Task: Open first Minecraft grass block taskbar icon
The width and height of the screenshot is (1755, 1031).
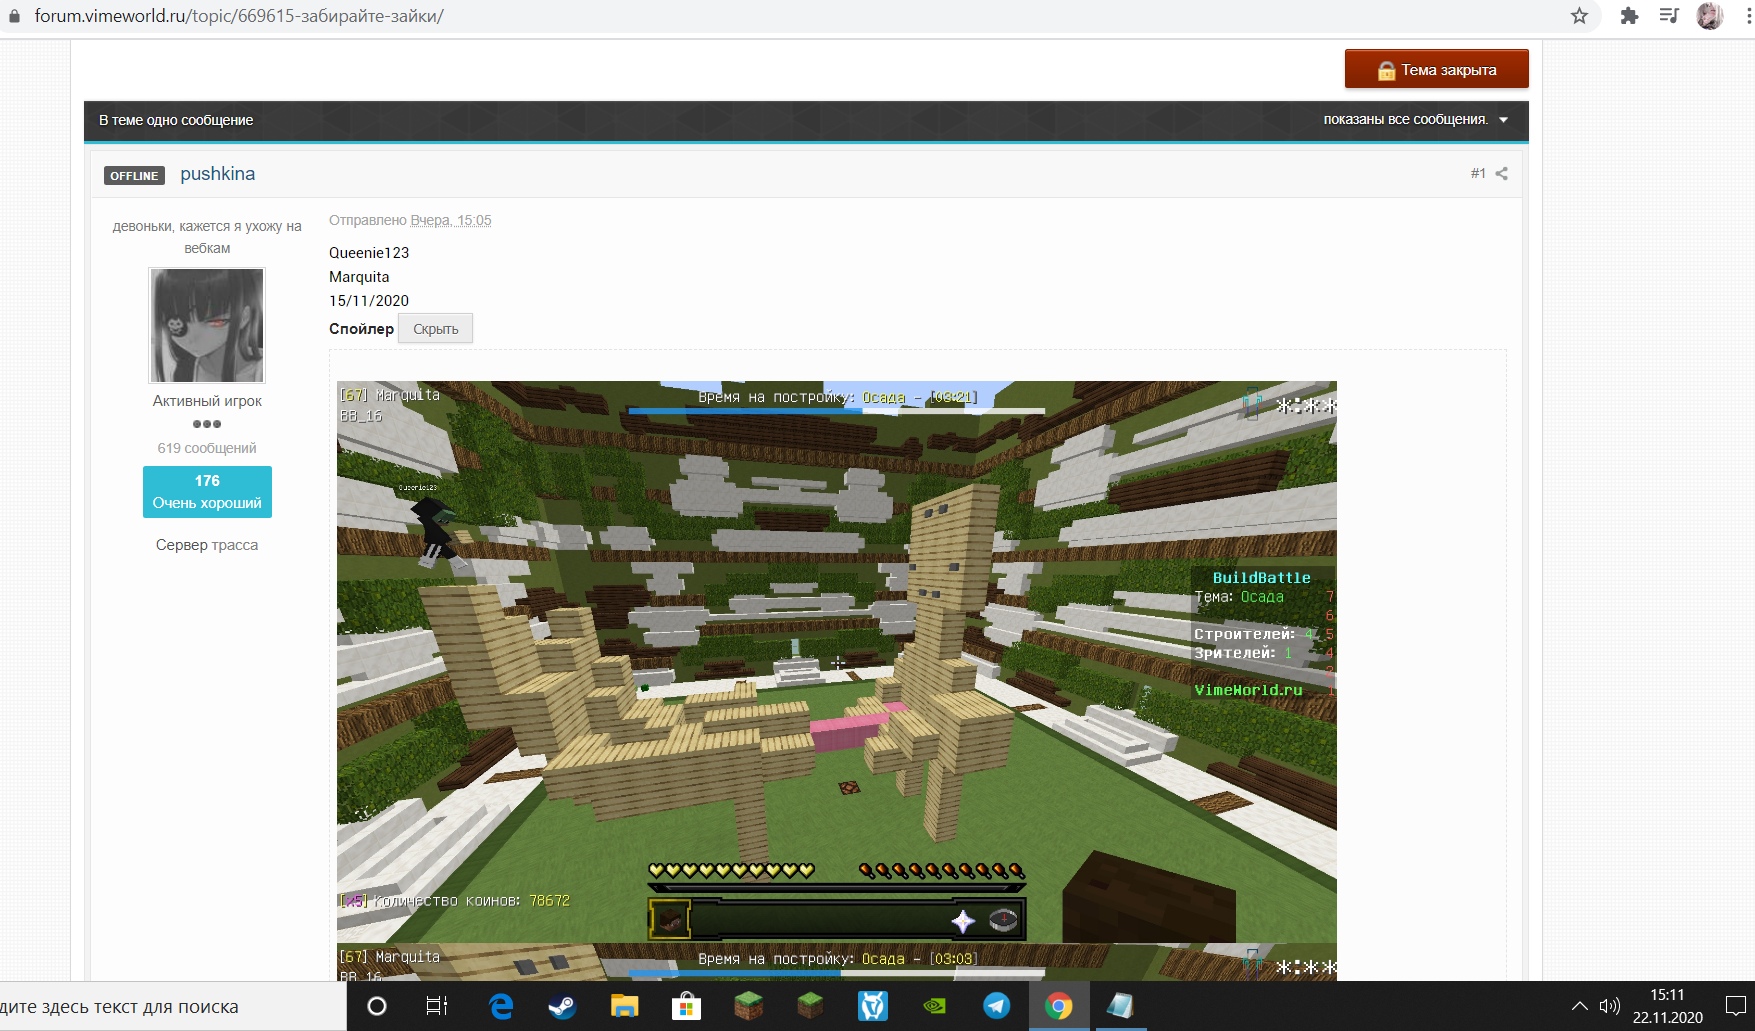Action: pos(748,1006)
